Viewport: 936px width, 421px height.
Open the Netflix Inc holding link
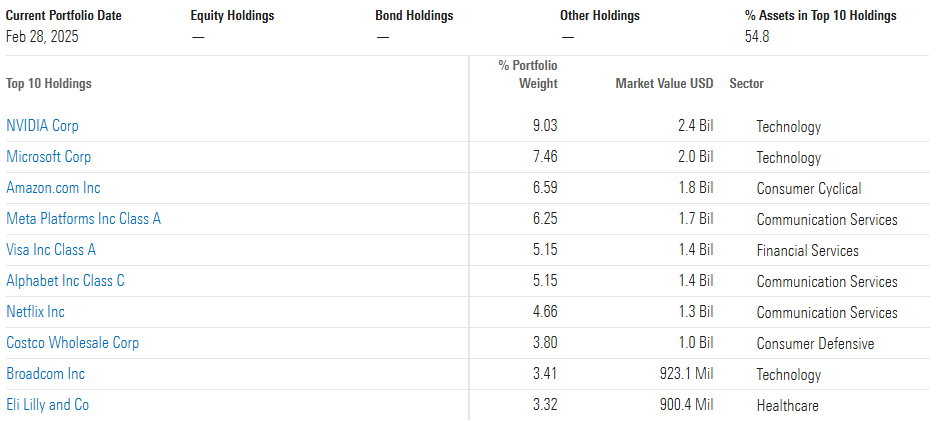coord(35,312)
